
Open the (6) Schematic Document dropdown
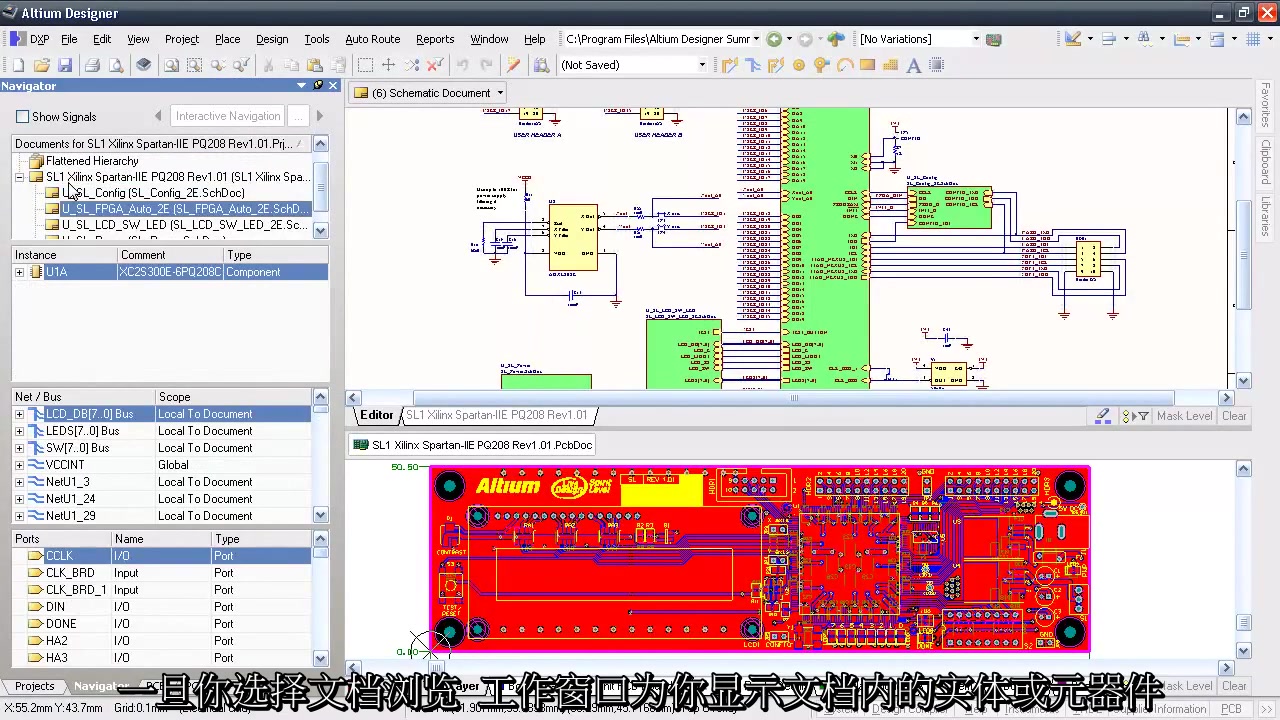(x=499, y=92)
